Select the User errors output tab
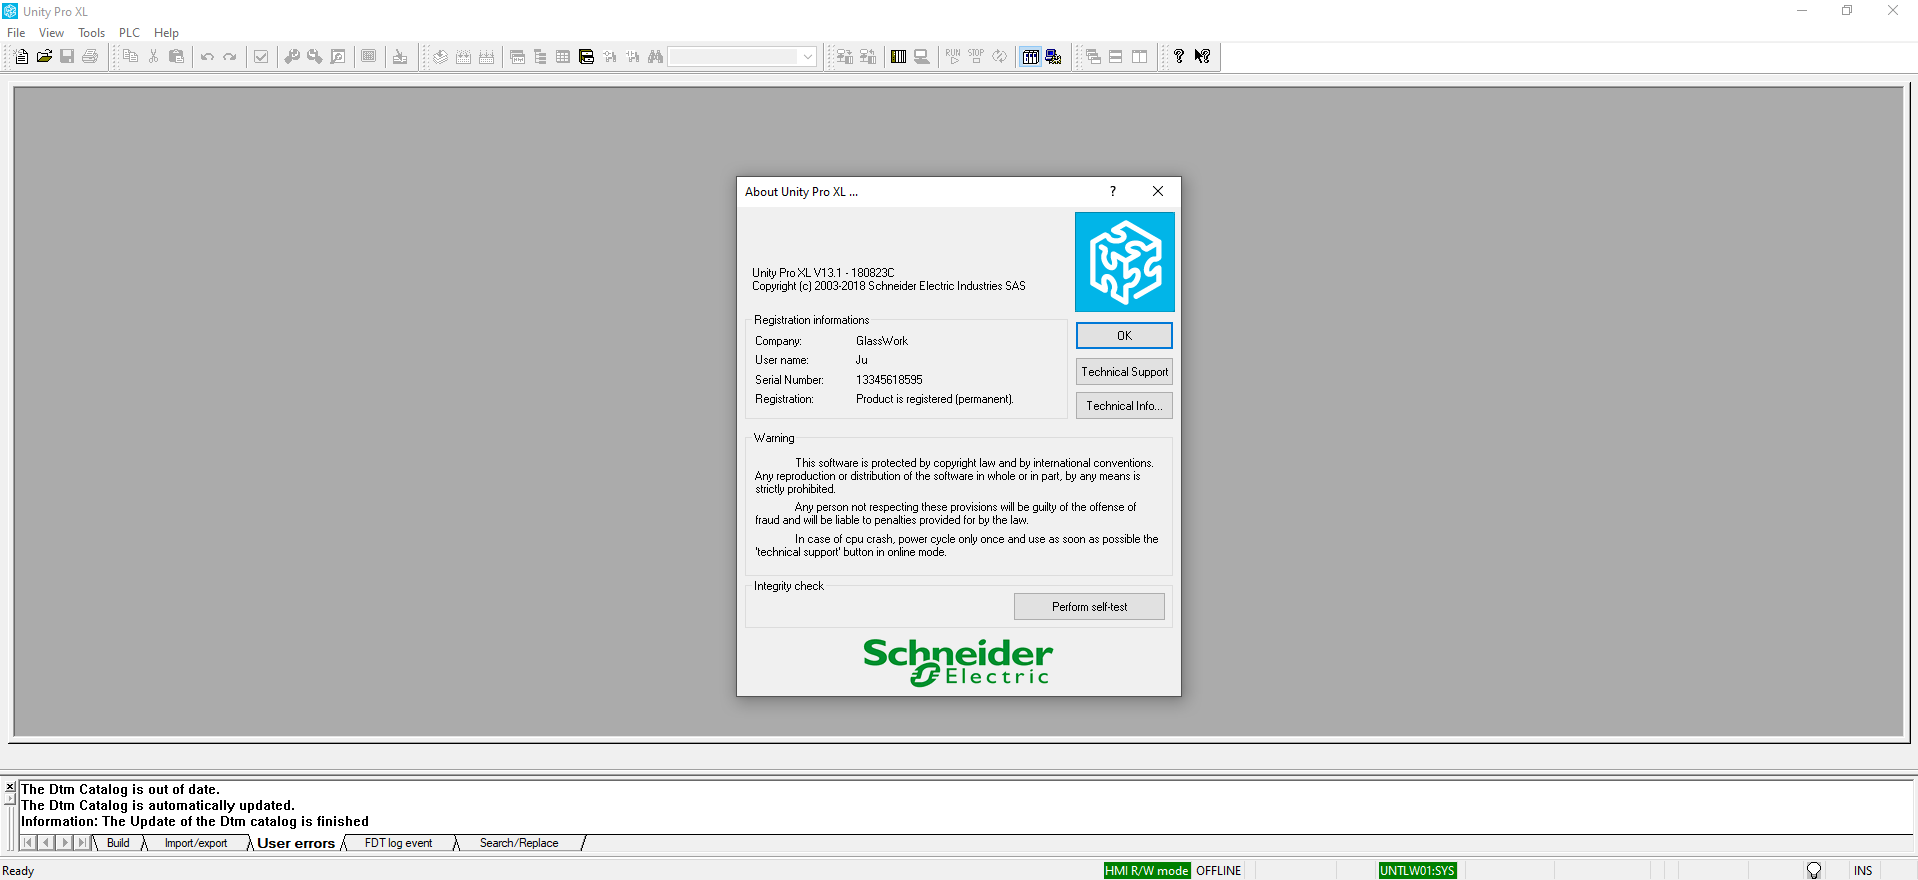 point(296,843)
